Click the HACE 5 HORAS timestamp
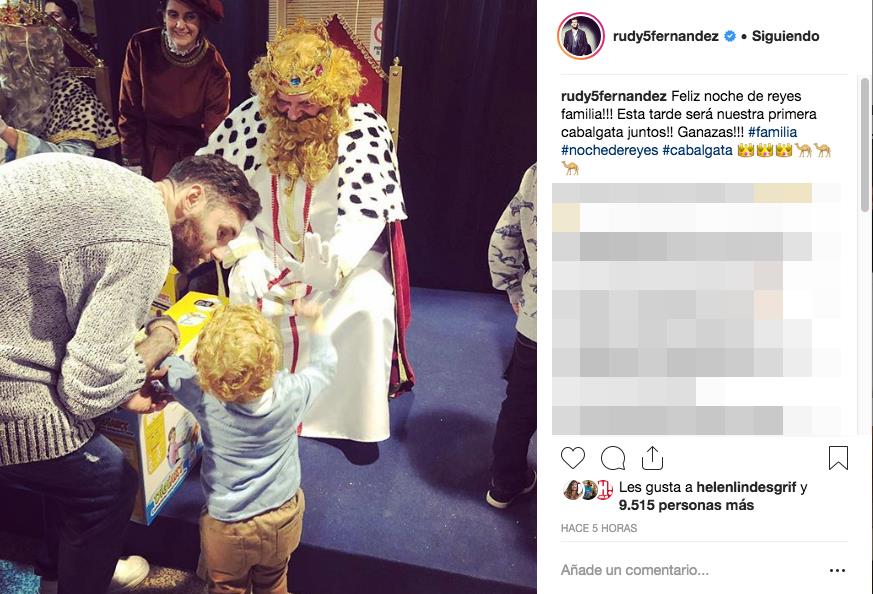The height and width of the screenshot is (594, 873). point(599,528)
